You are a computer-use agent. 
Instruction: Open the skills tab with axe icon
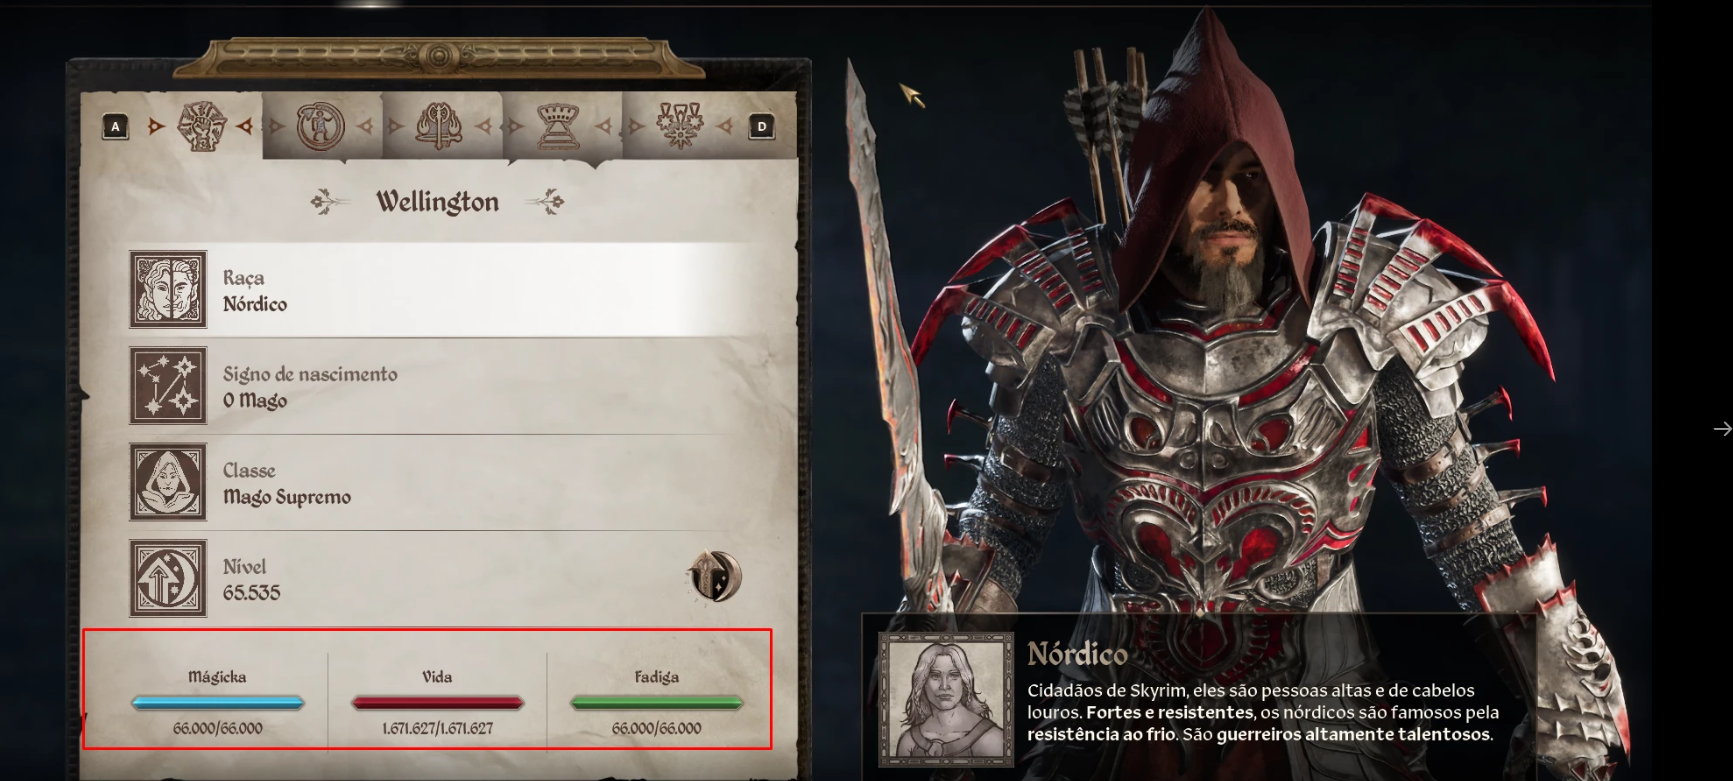[439, 127]
